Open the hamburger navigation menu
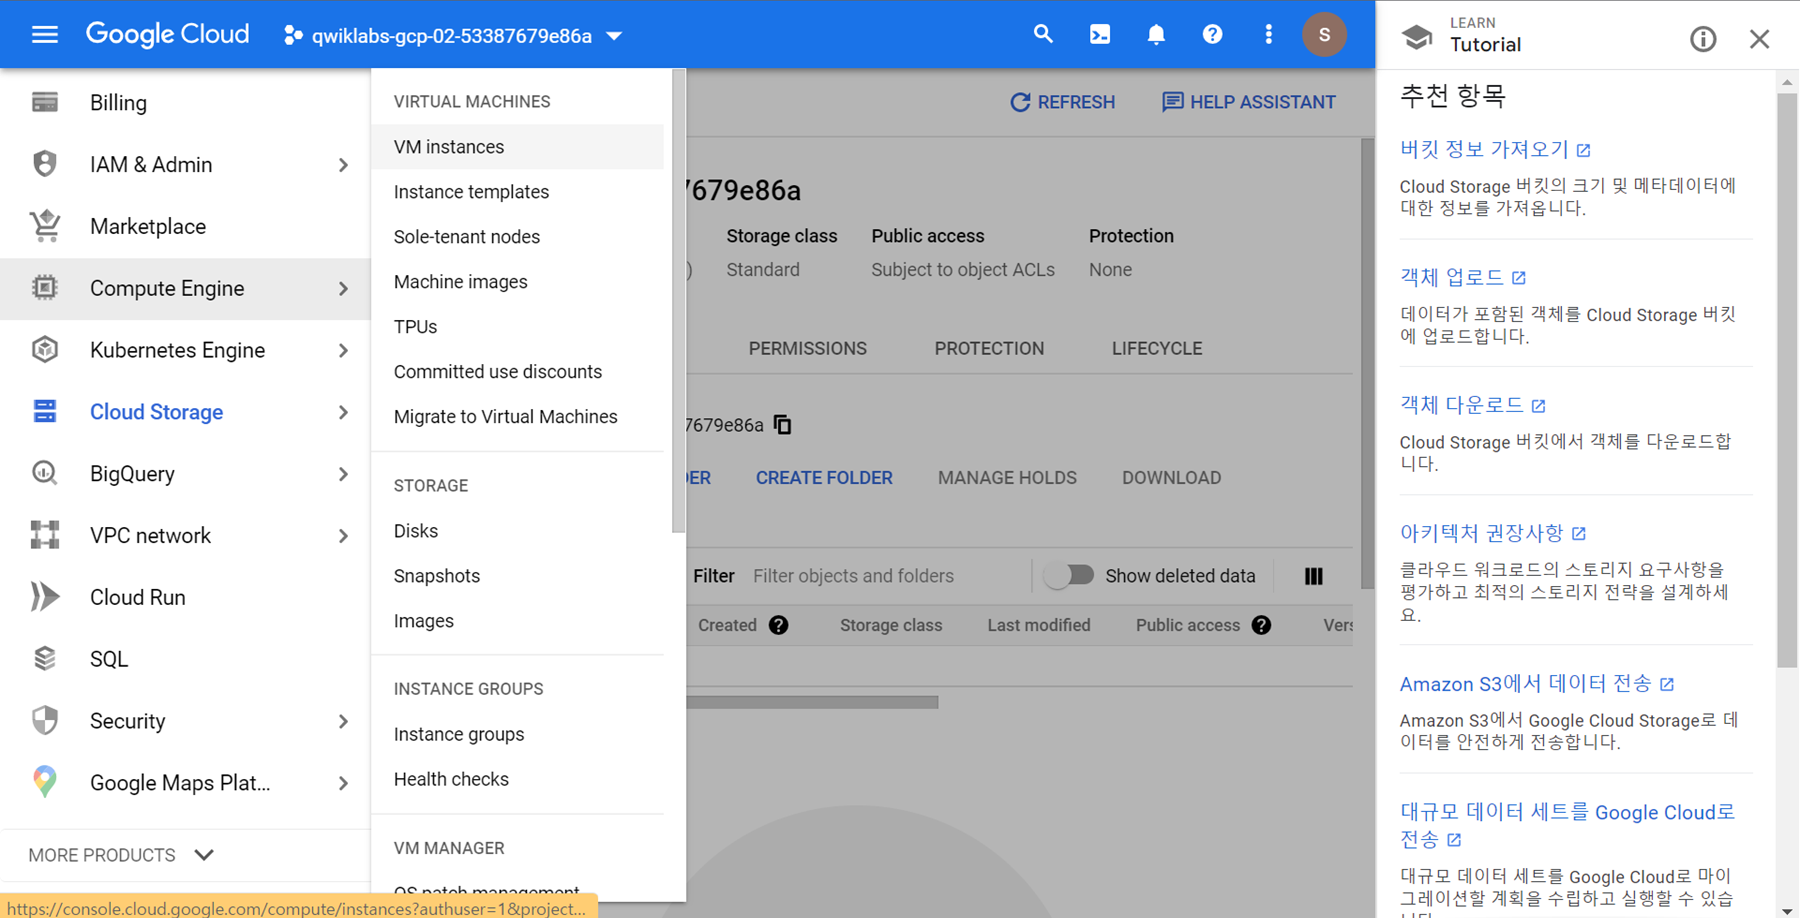 point(45,35)
